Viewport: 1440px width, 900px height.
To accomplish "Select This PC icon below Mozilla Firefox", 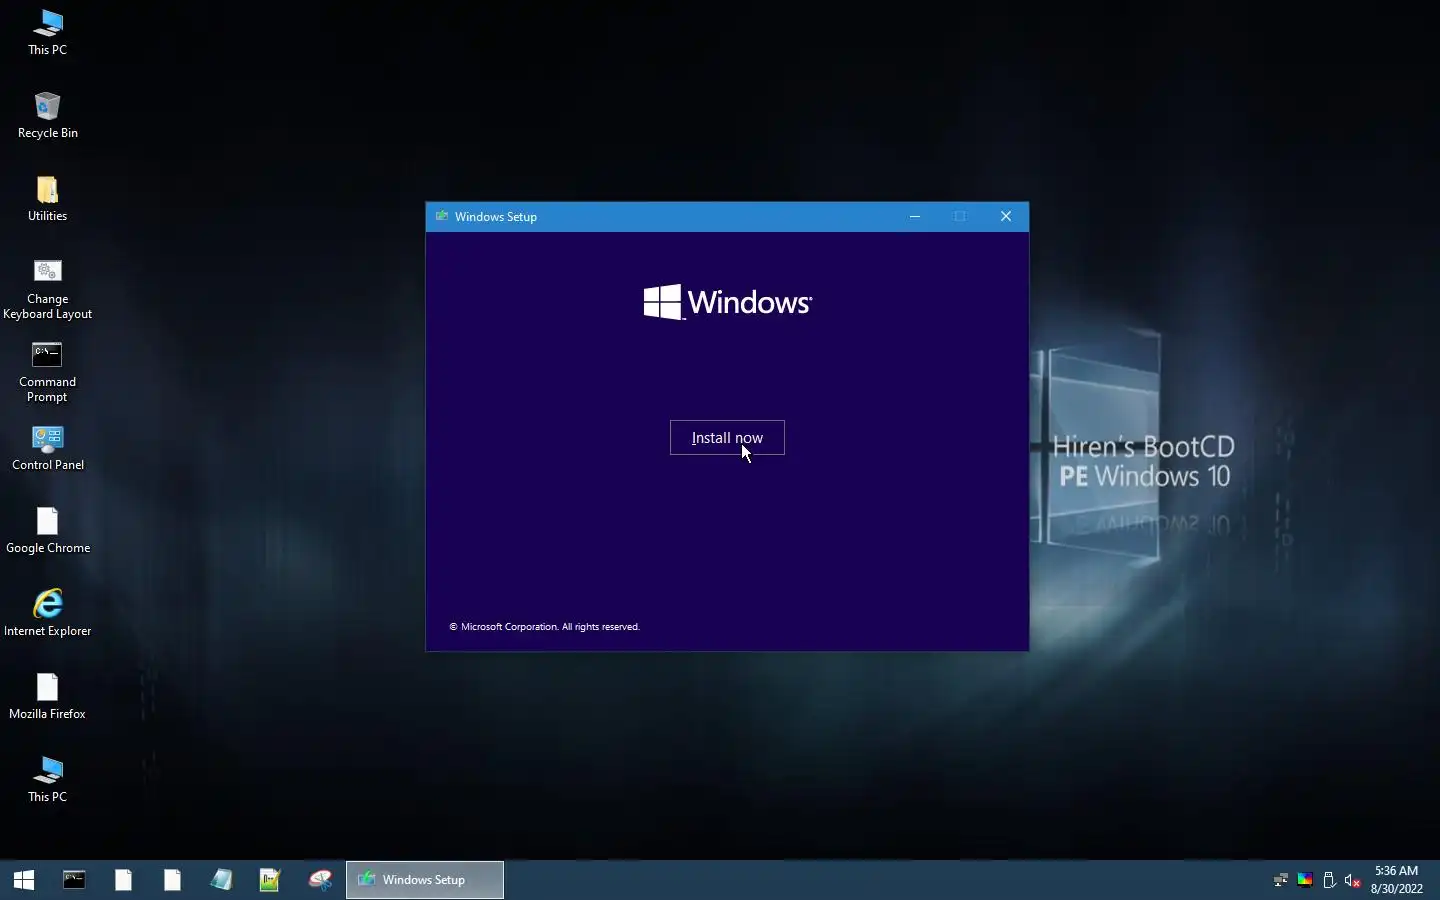I will tap(47, 779).
